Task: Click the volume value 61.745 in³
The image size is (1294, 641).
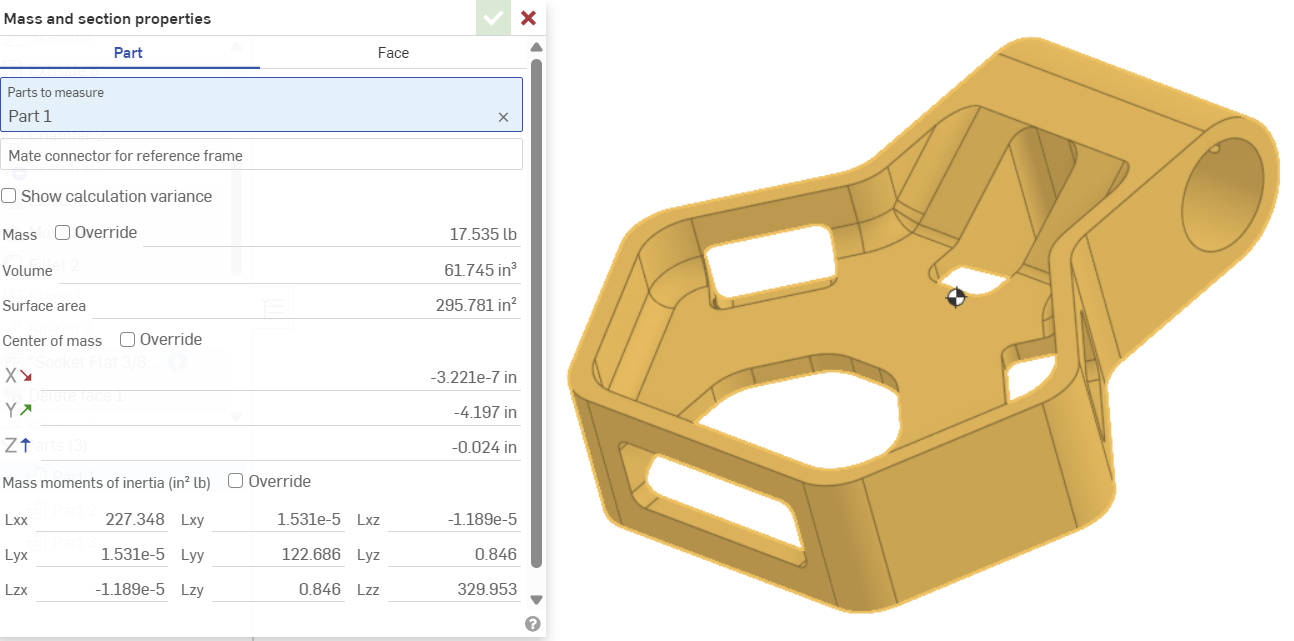Action: (x=480, y=270)
